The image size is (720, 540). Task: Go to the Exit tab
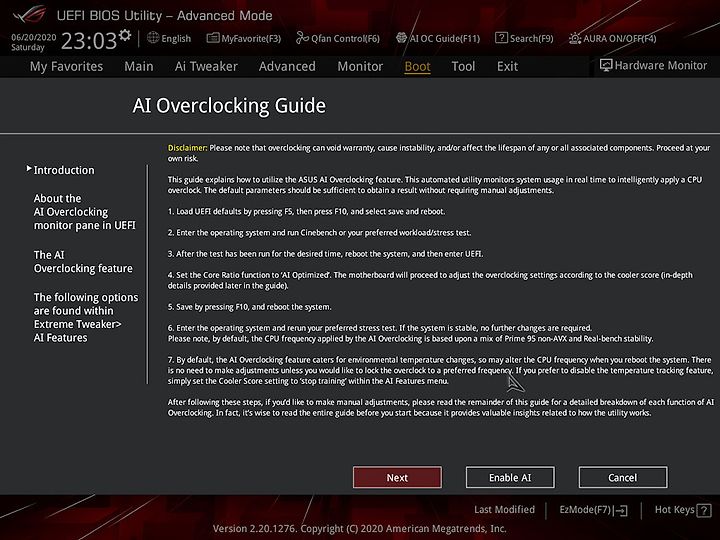point(507,67)
